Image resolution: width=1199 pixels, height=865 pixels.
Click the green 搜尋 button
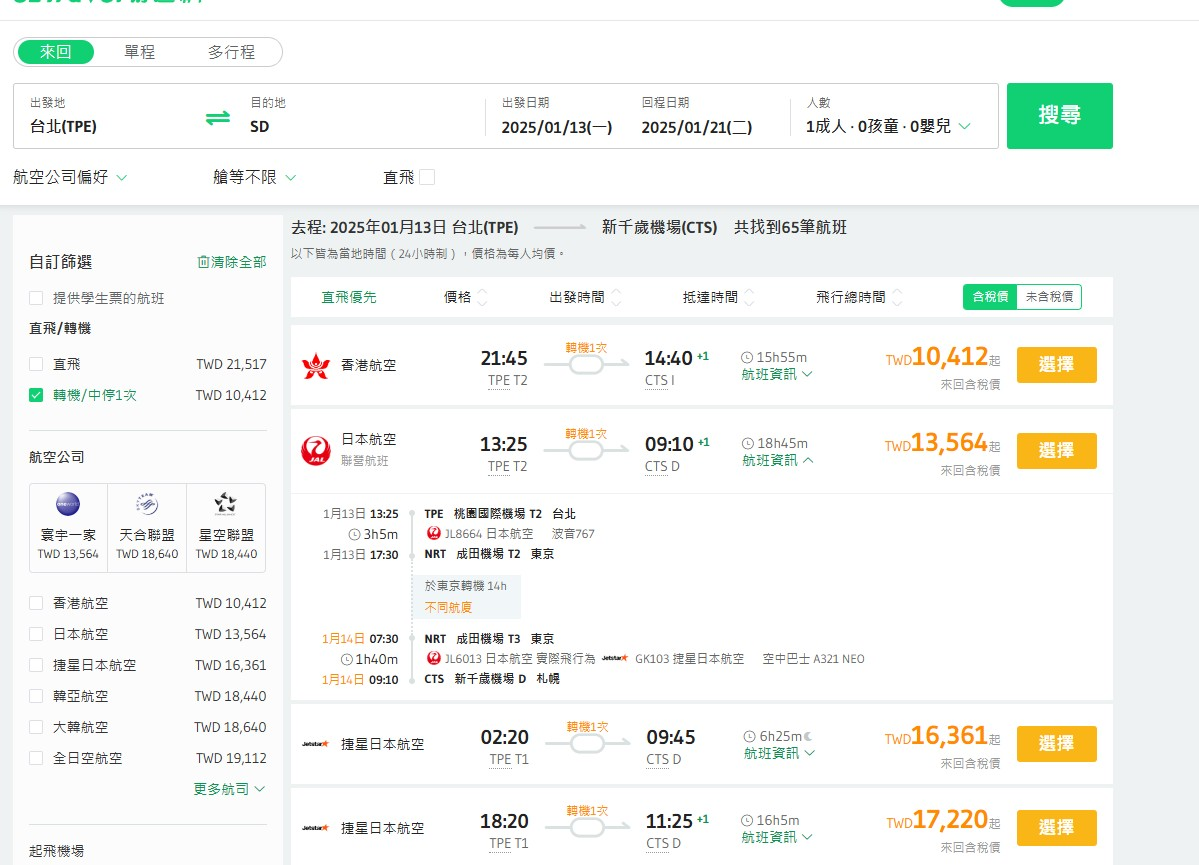[x=1059, y=115]
